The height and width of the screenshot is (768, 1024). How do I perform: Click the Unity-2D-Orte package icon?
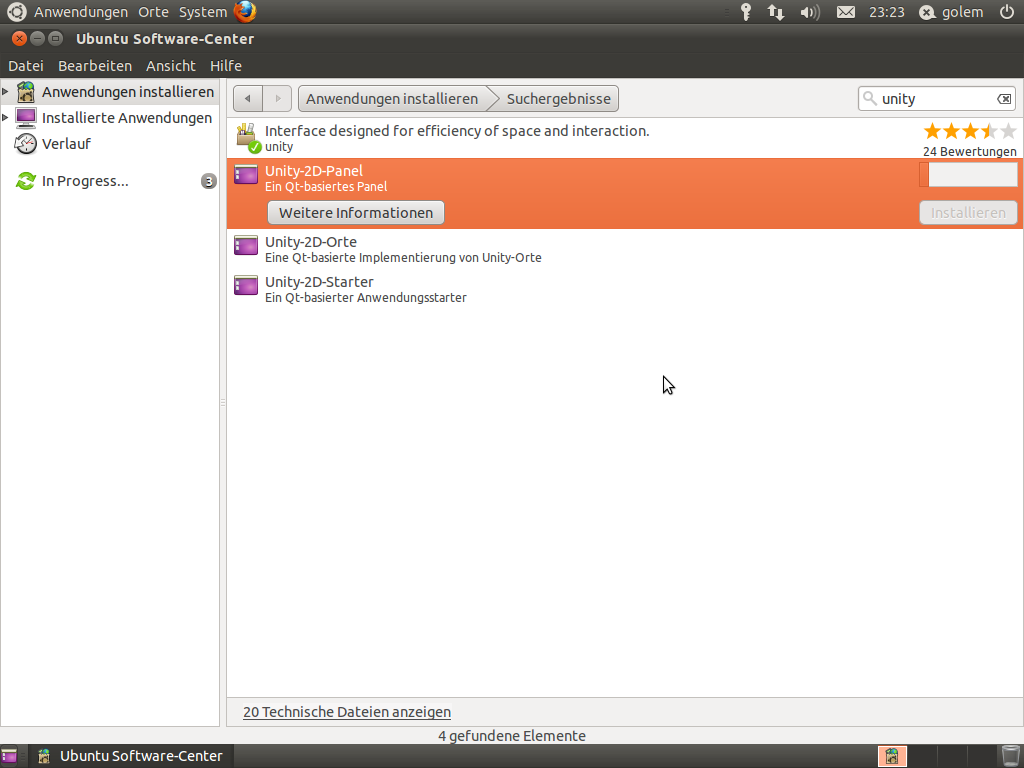click(x=245, y=246)
